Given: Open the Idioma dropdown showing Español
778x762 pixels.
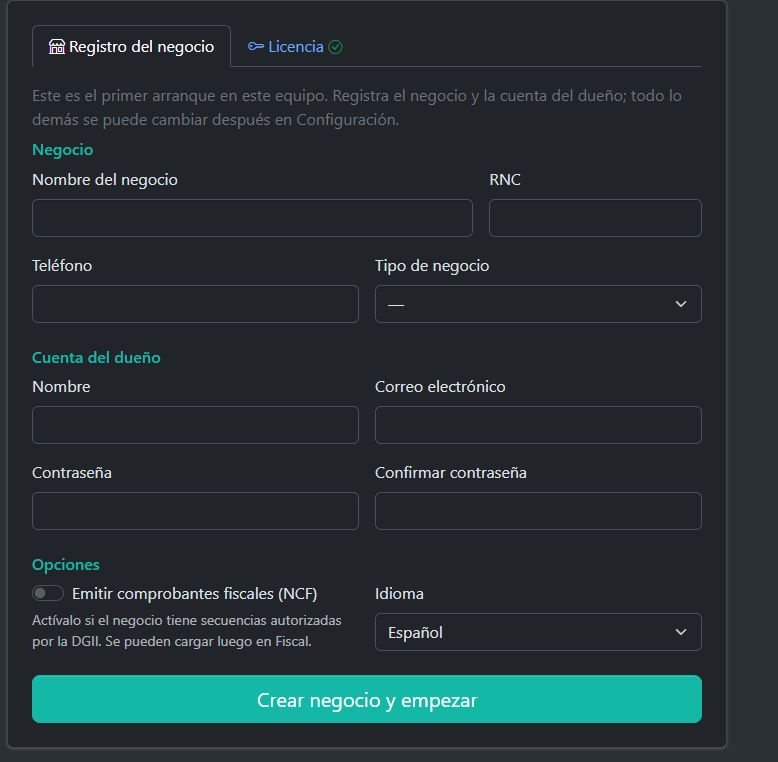Looking at the screenshot, I should coord(538,632).
